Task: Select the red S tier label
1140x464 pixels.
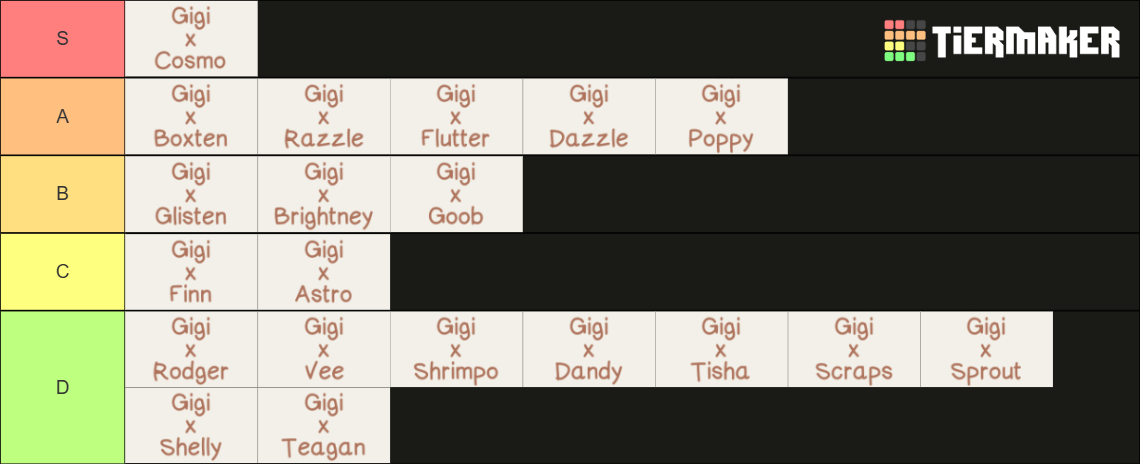Action: 63,39
